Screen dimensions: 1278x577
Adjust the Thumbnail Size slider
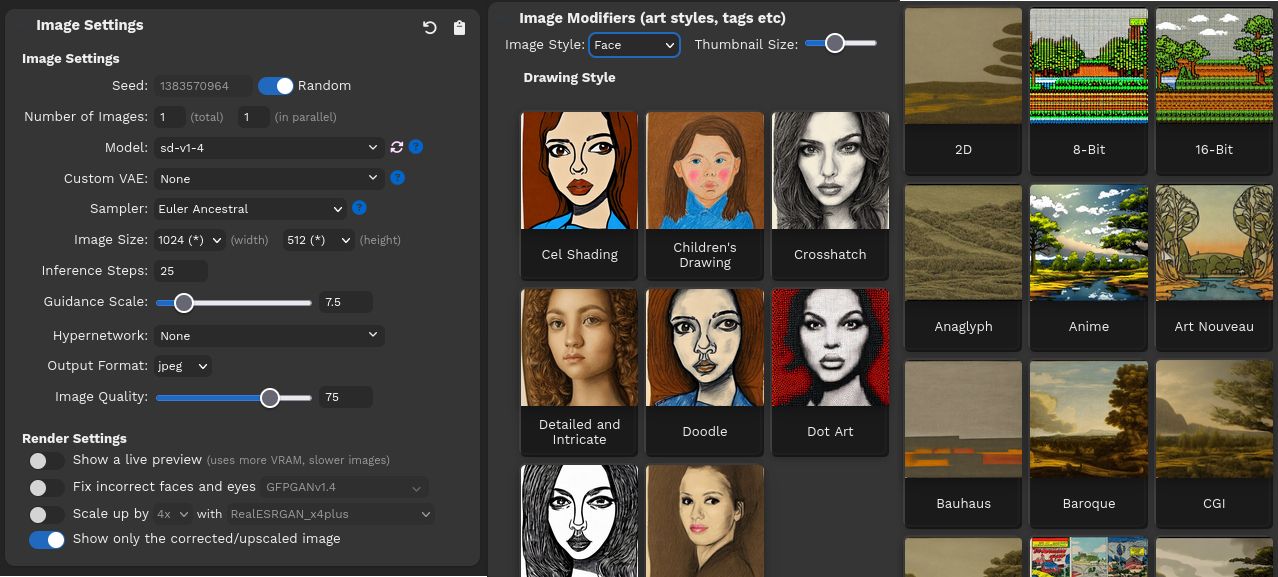840,43
